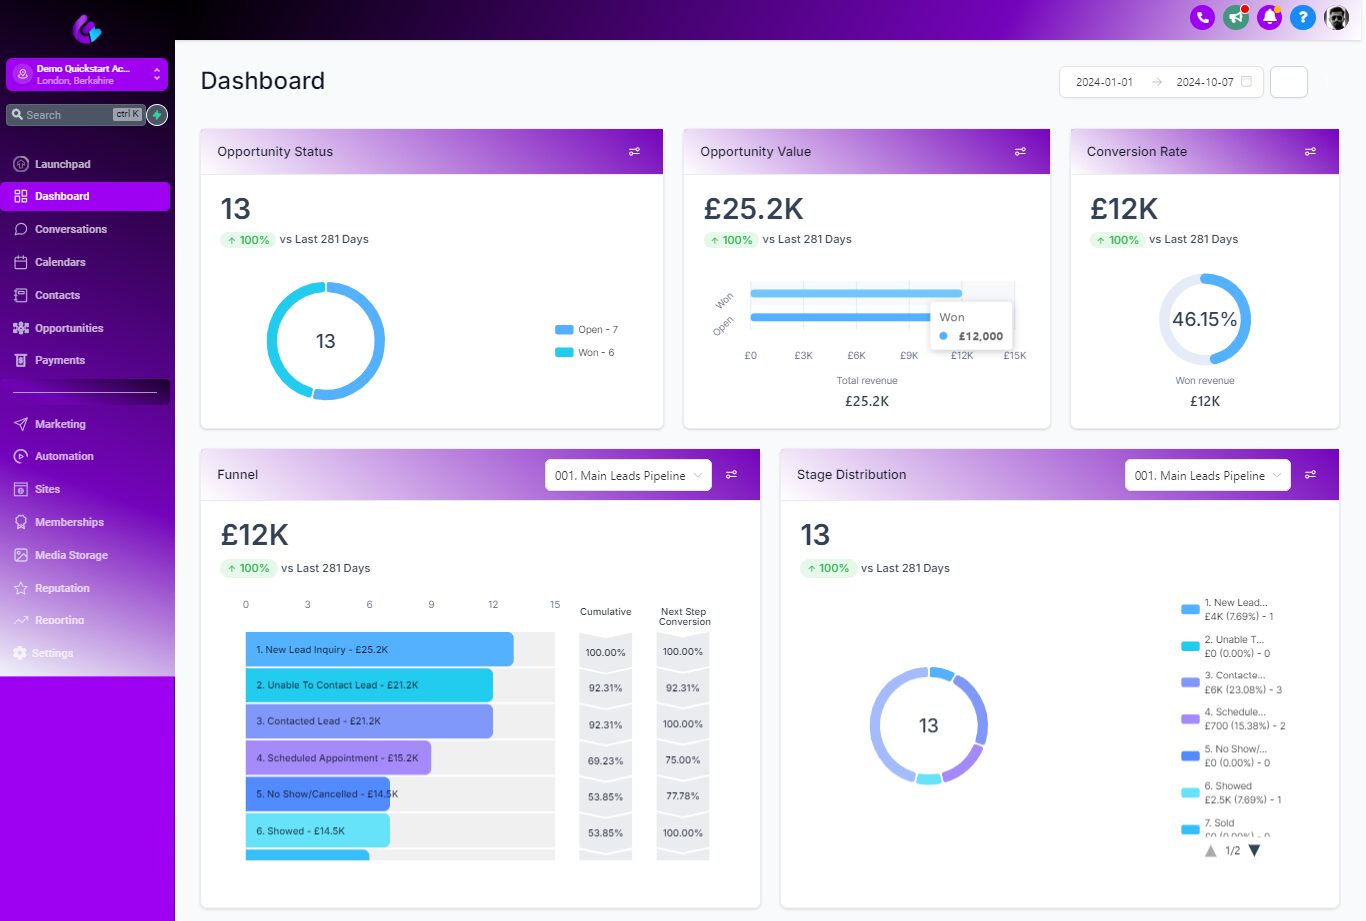This screenshot has height=921, width=1366.
Task: Open Payments in sidebar
Action: pos(59,360)
